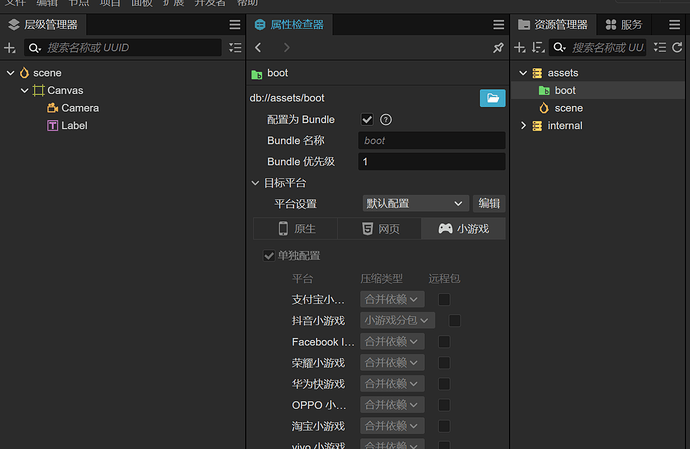Collapse the assets folder
Viewport: 690px width, 449px height.
pyautogui.click(x=523, y=73)
